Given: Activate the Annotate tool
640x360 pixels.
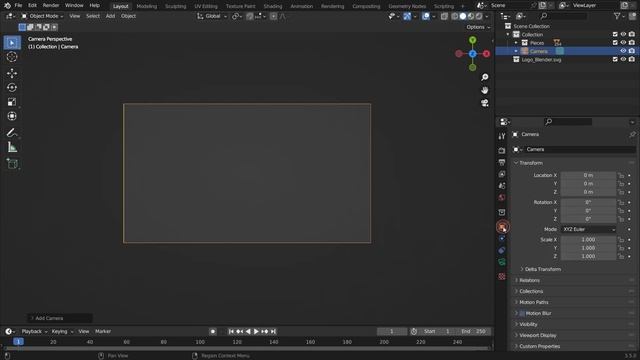Looking at the screenshot, I should click(12, 133).
